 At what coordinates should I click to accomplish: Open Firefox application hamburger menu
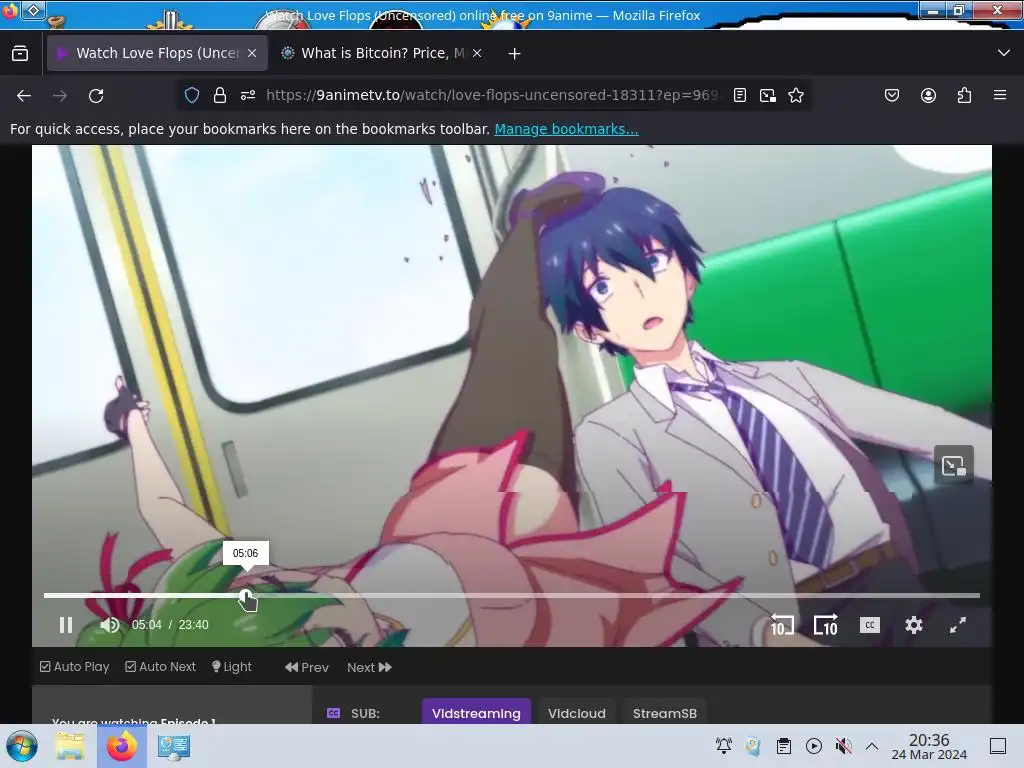[x=1000, y=95]
